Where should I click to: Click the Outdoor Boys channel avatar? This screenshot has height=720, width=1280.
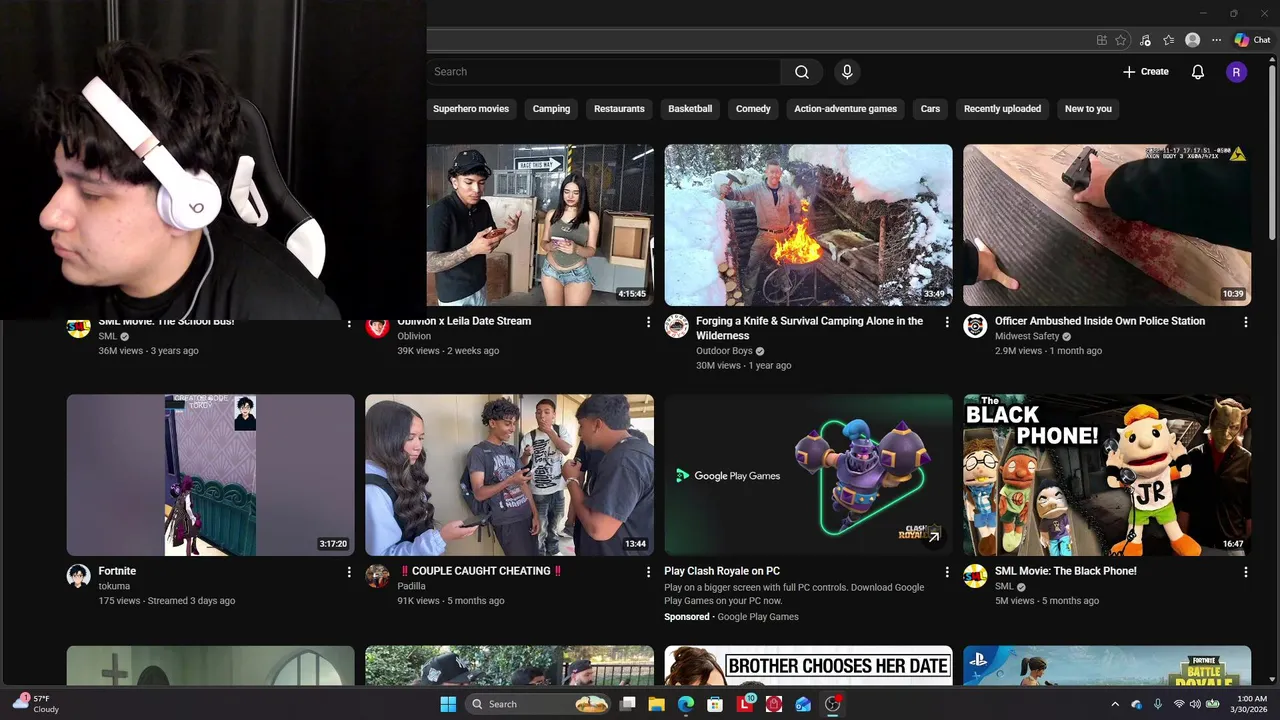pos(677,326)
